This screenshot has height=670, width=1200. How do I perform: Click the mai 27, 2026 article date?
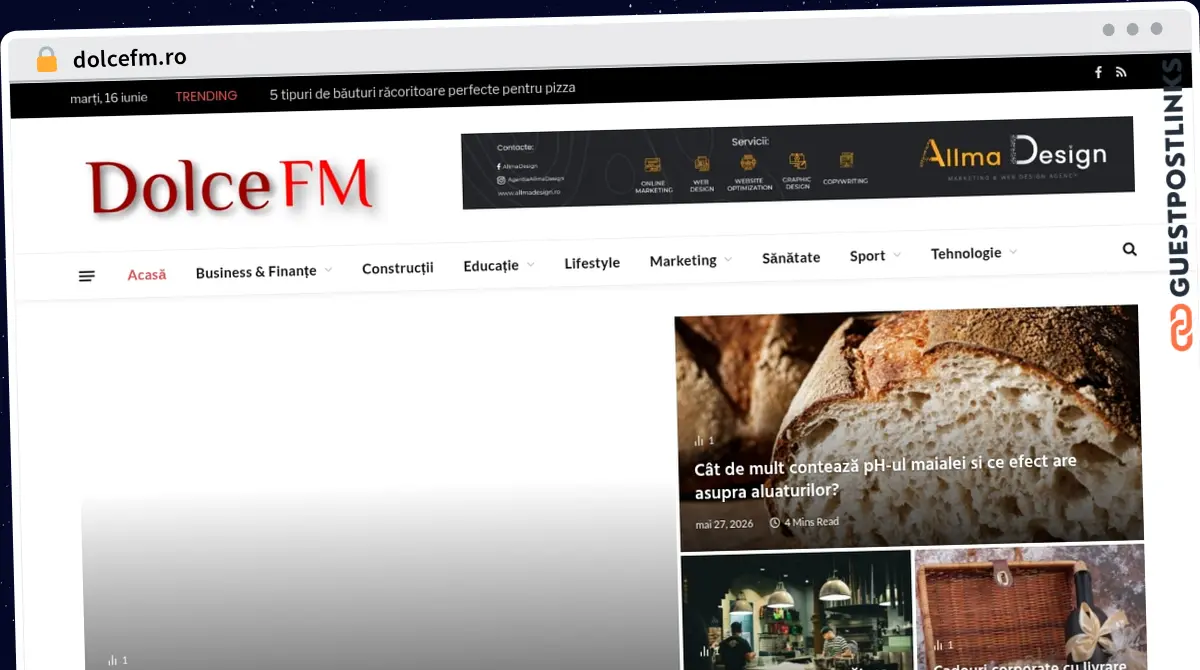pos(725,524)
